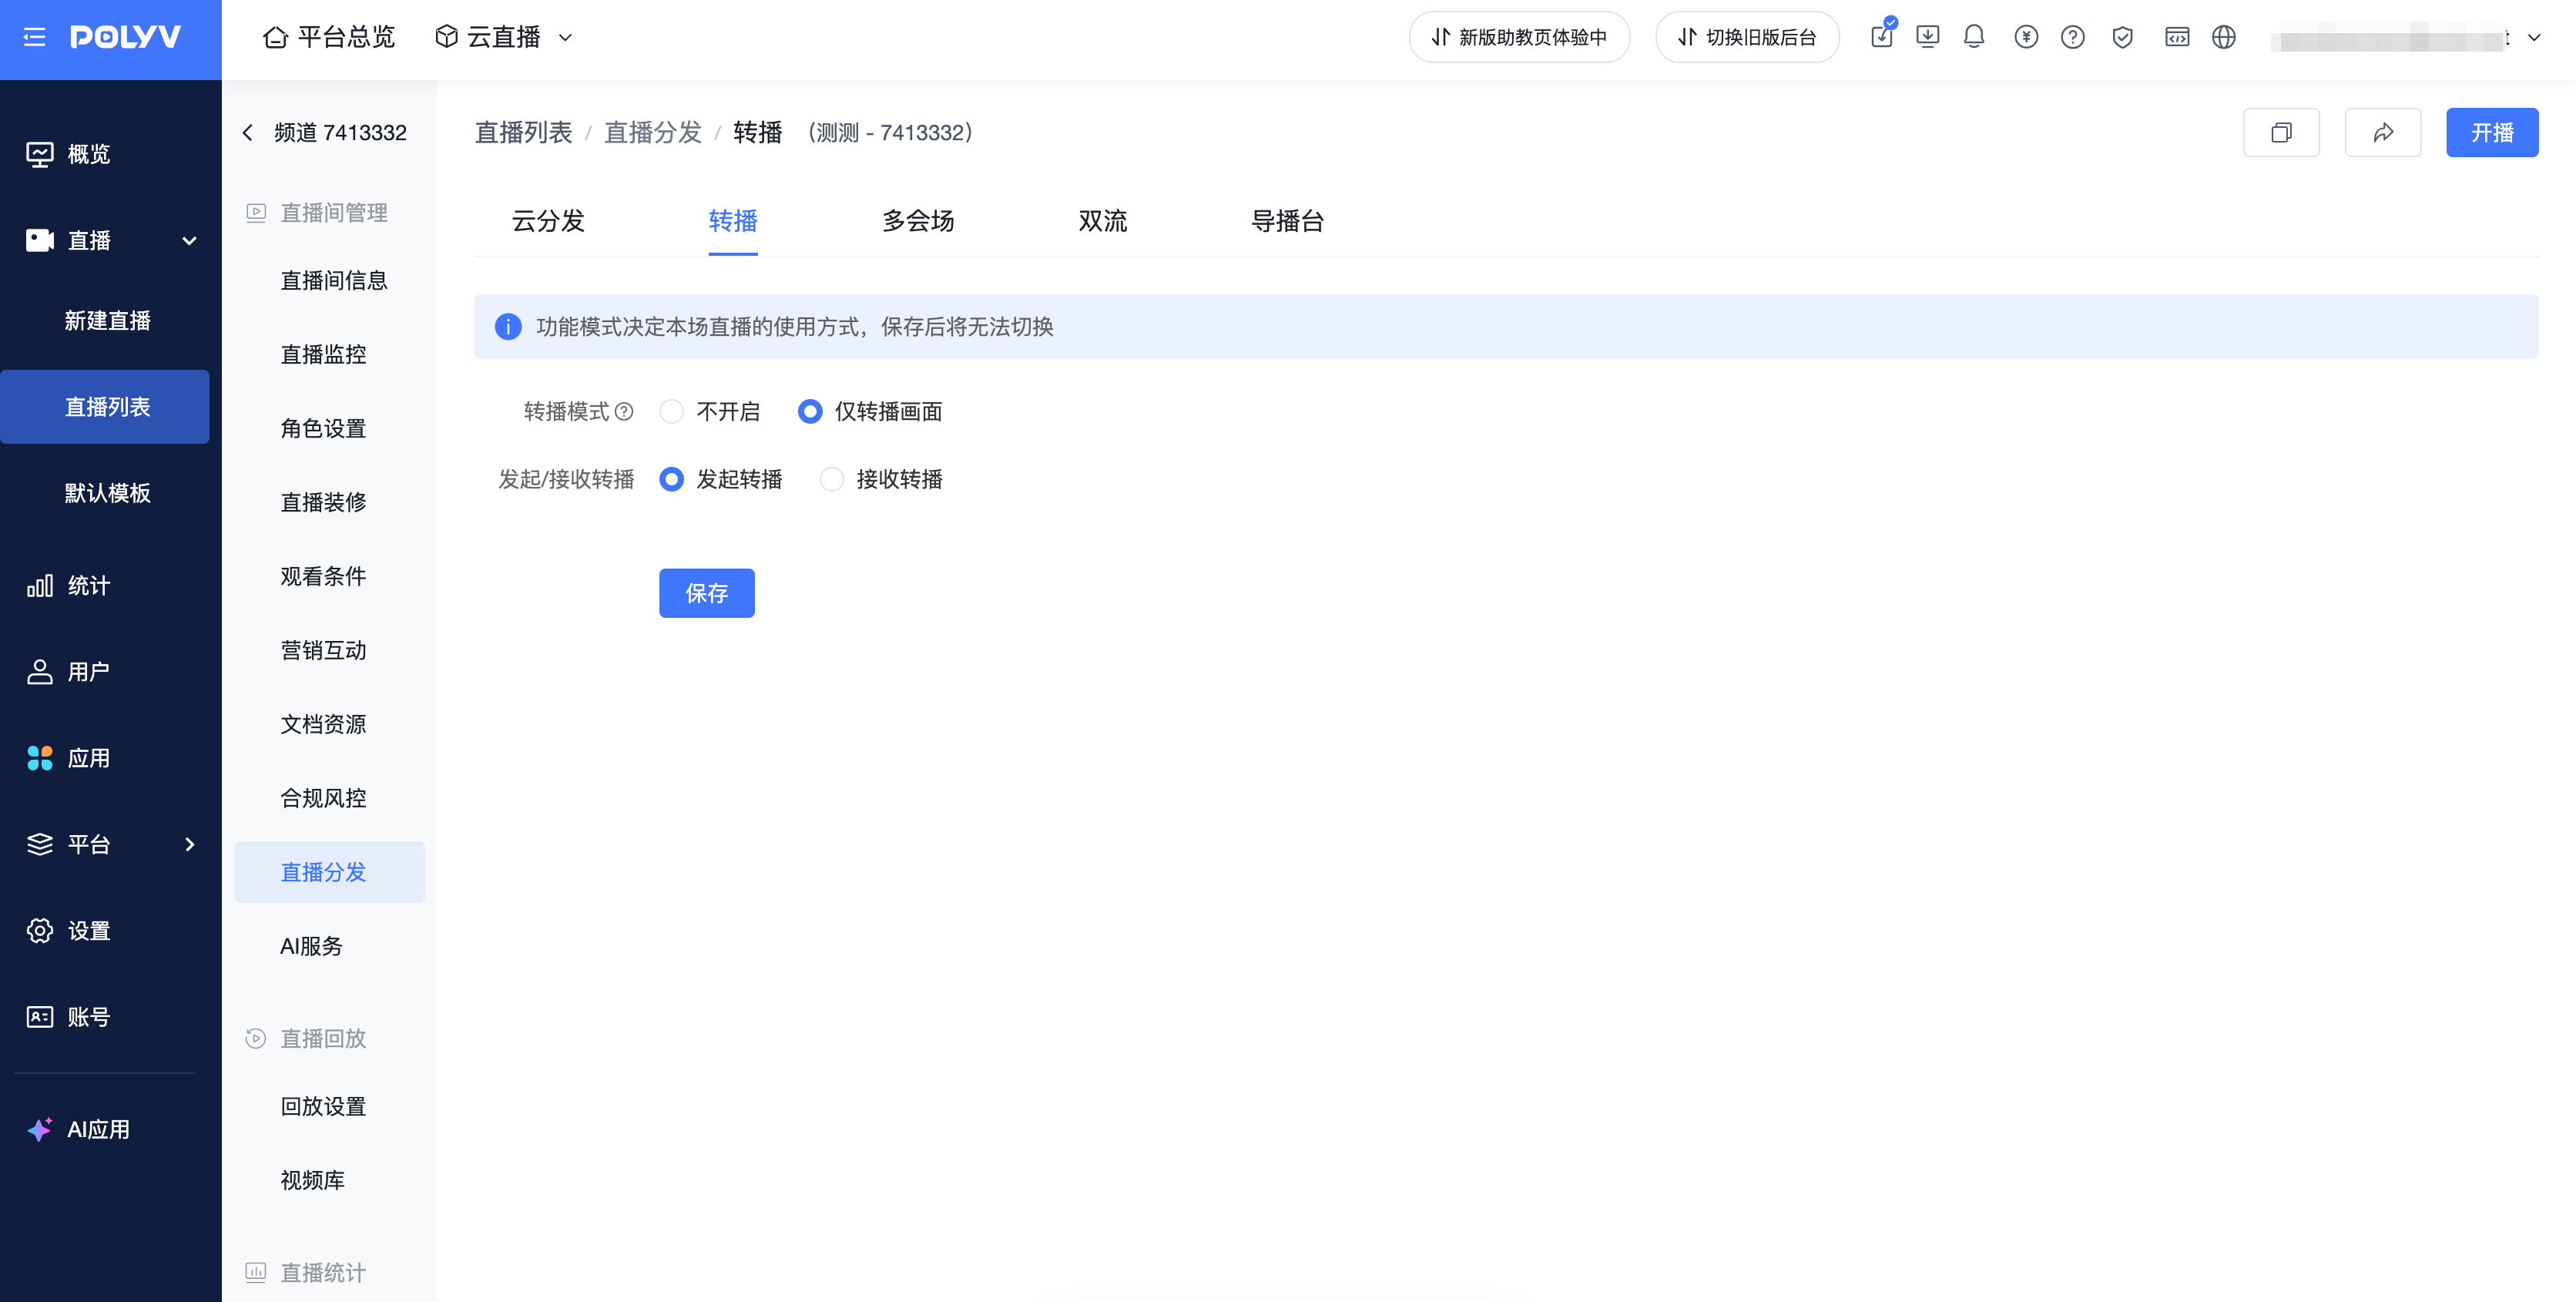Switch language via globe icon
The width and height of the screenshot is (2576, 1302).
(2224, 37)
